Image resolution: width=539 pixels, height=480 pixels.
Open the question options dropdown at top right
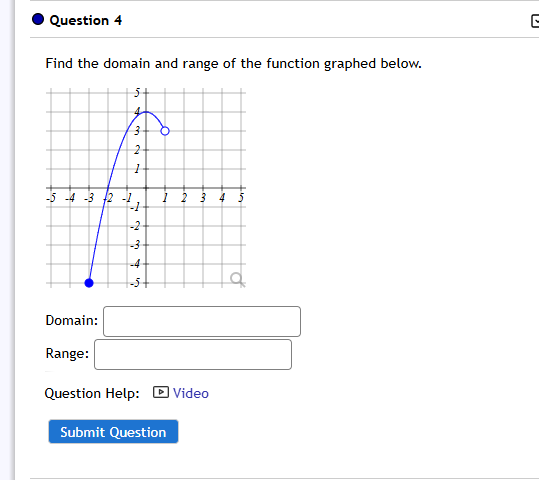point(535,21)
